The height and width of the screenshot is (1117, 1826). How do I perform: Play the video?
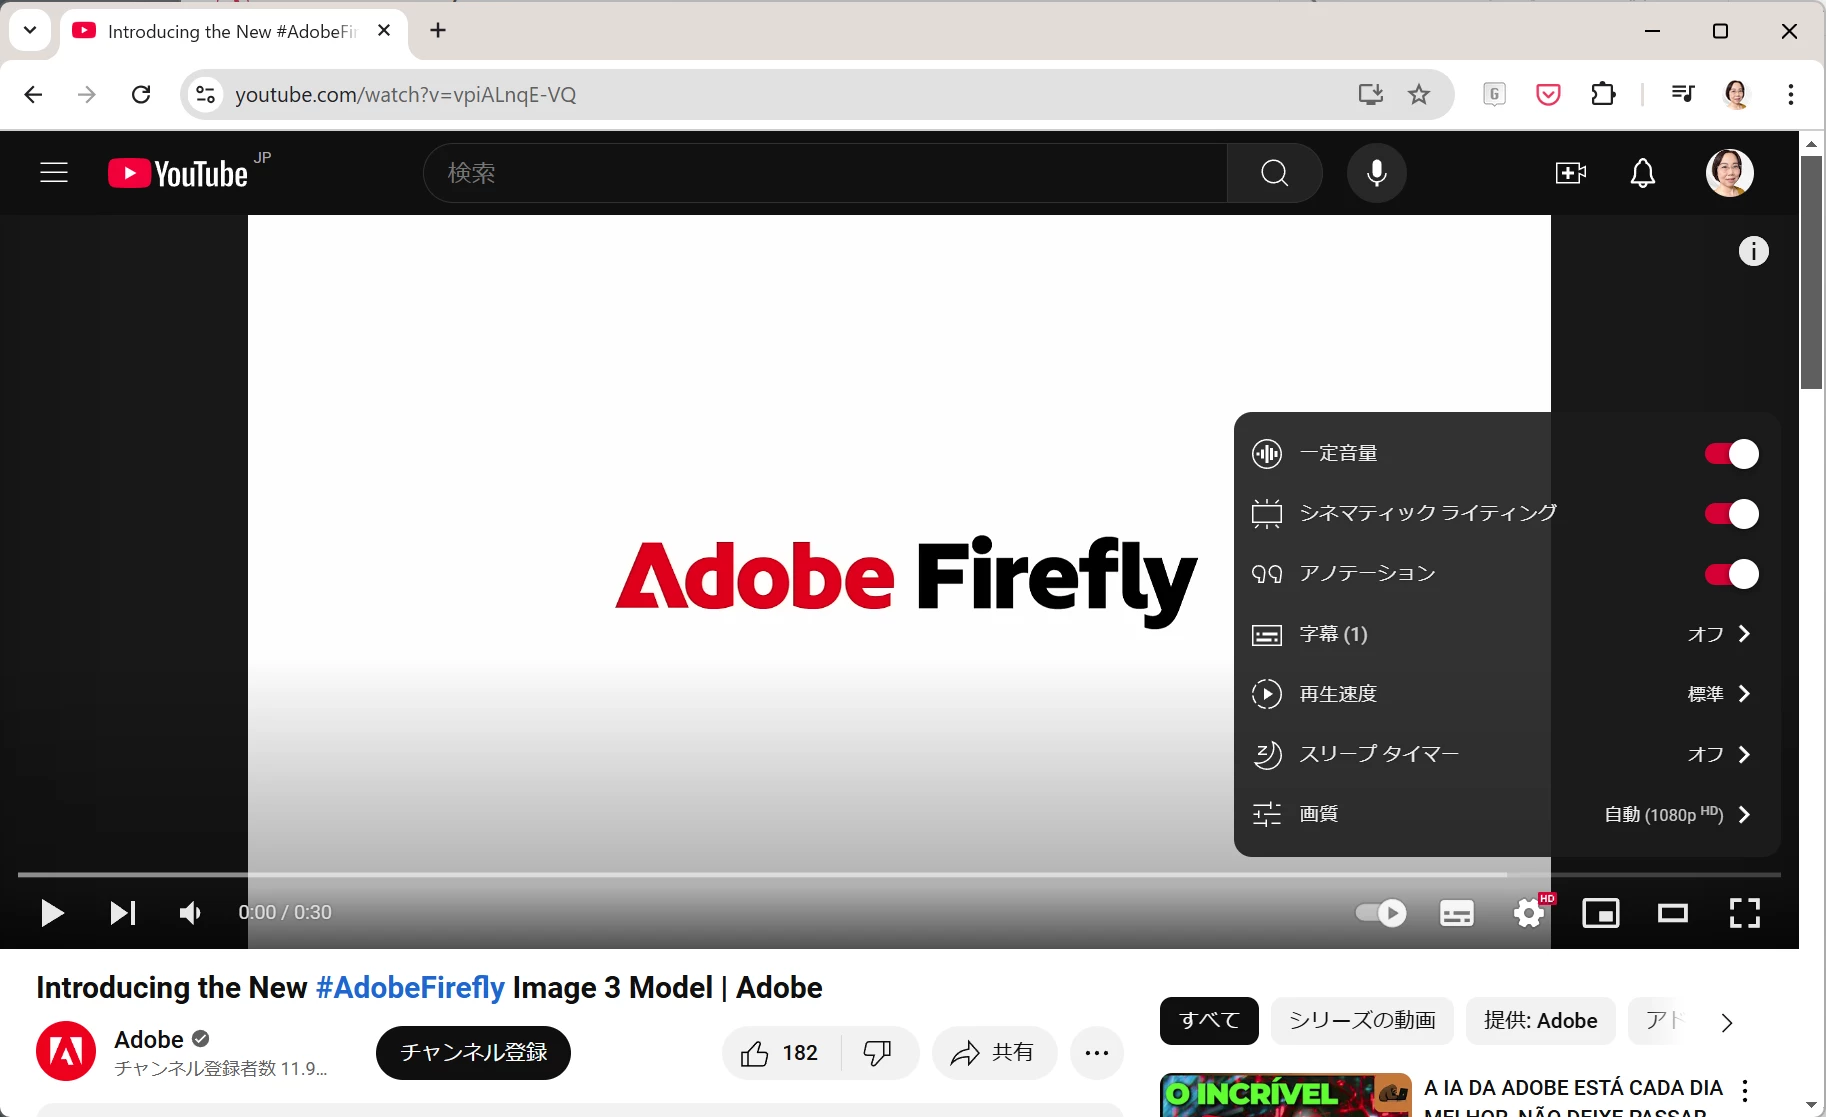(x=52, y=913)
